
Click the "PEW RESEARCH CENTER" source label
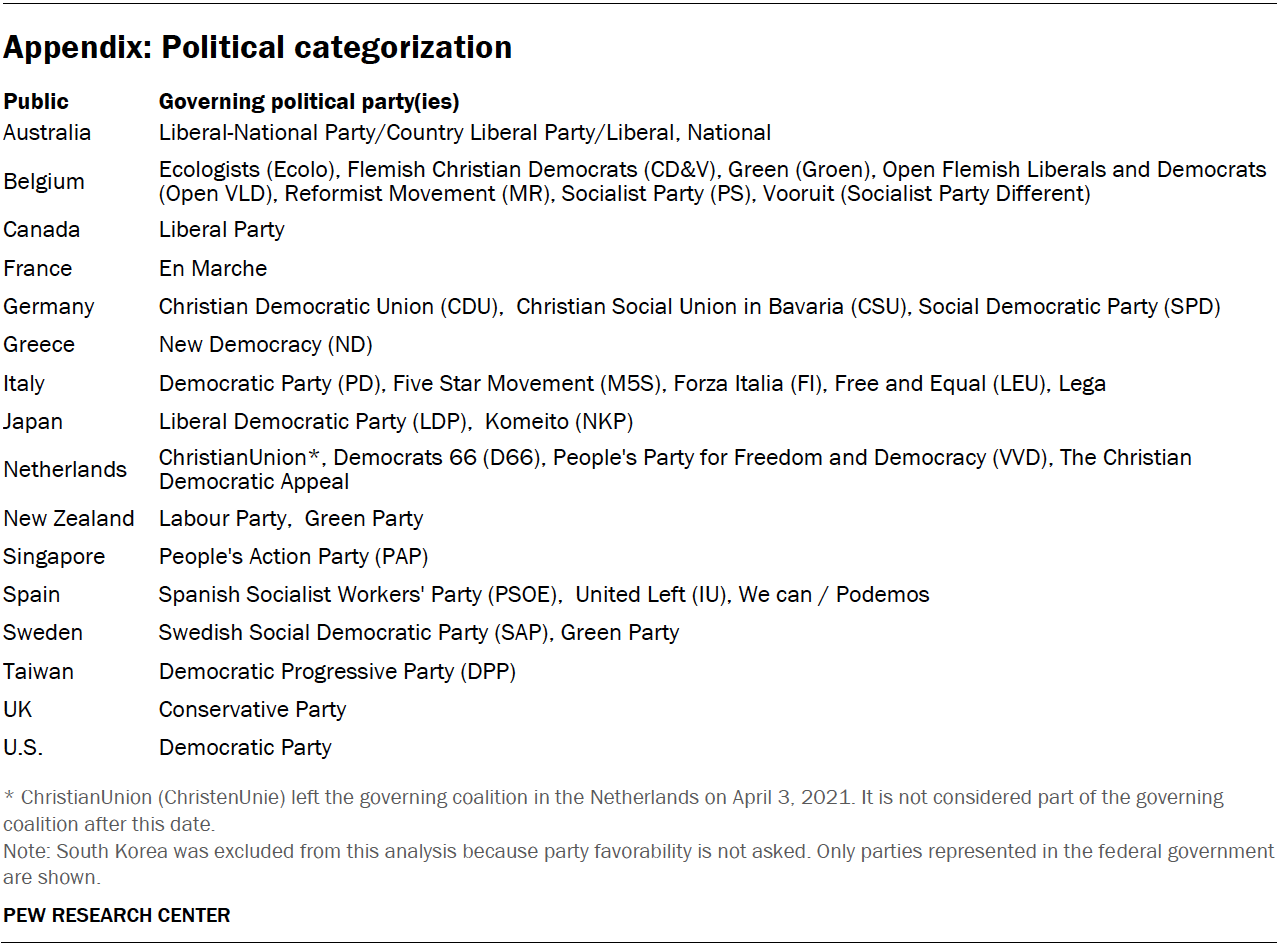(117, 914)
